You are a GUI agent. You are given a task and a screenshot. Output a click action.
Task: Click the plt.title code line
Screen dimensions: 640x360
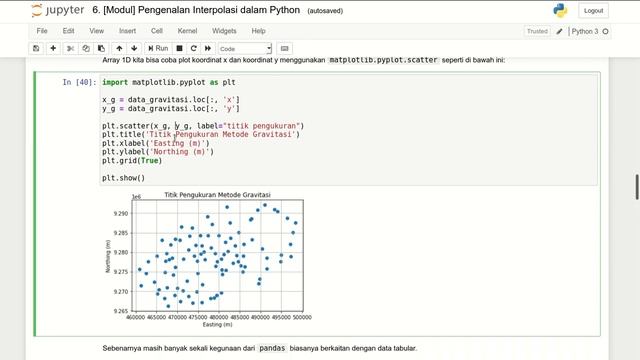[x=201, y=134]
